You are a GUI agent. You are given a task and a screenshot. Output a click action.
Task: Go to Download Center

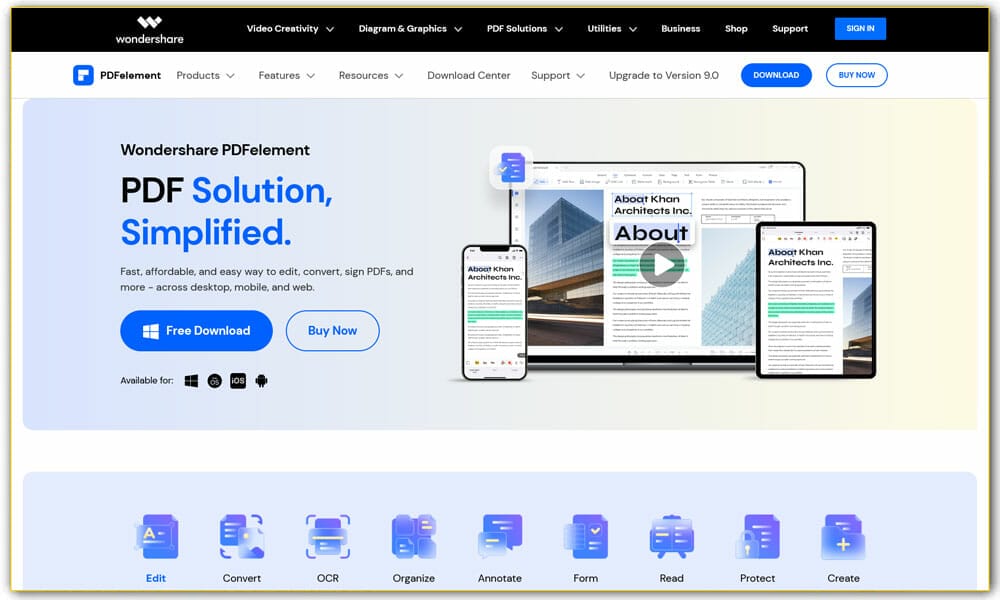click(x=468, y=75)
